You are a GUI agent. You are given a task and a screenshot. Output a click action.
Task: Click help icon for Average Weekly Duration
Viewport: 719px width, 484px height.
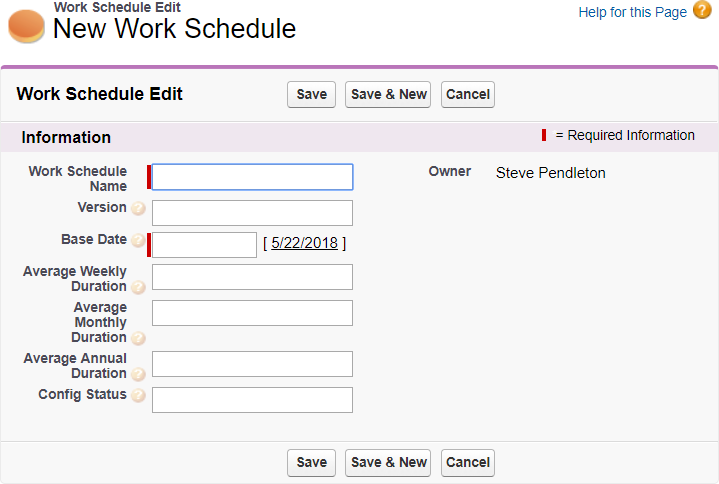[x=138, y=287]
